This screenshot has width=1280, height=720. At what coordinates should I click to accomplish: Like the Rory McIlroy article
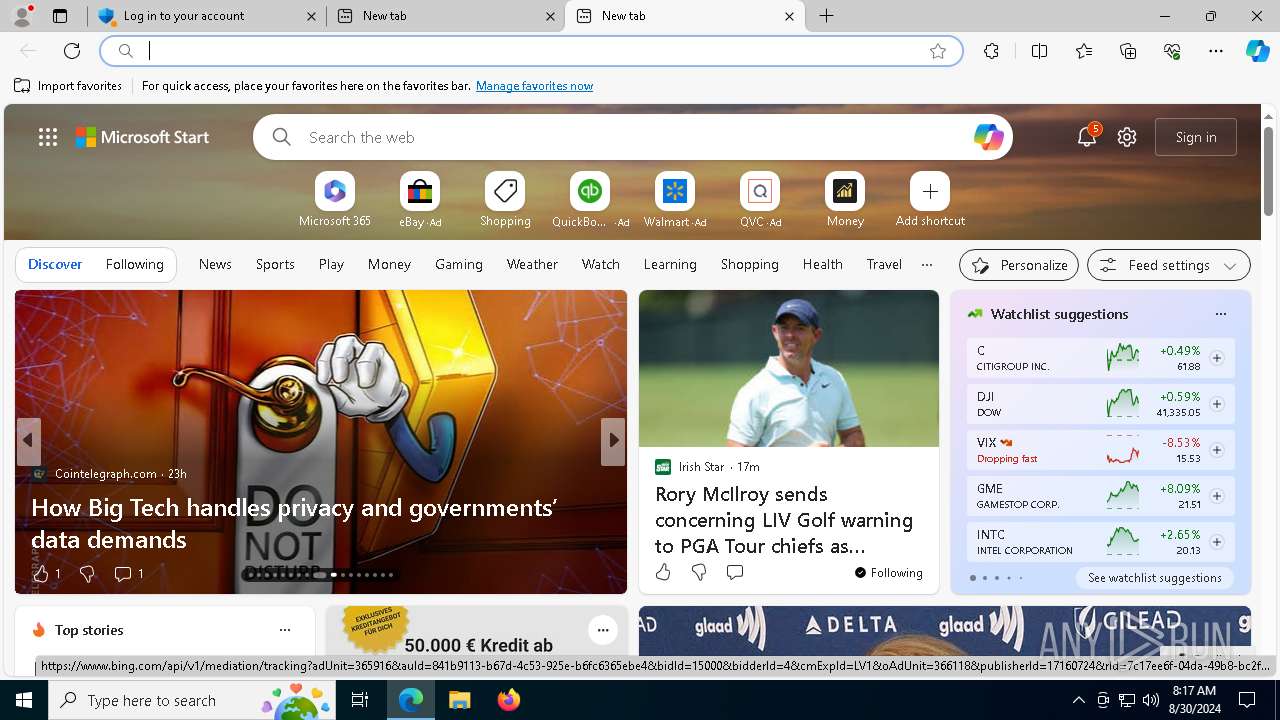point(663,572)
